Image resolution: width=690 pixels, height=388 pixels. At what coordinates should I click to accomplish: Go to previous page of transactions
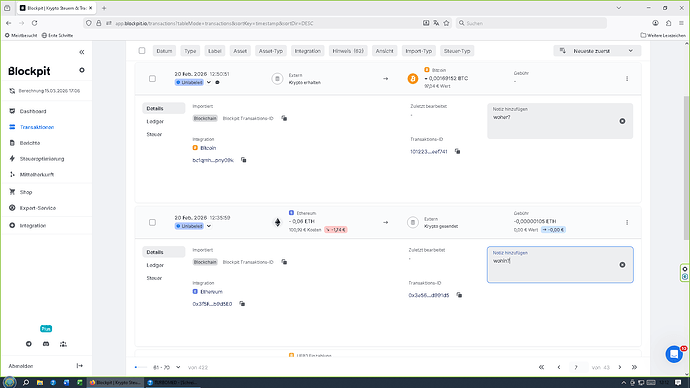[559, 367]
